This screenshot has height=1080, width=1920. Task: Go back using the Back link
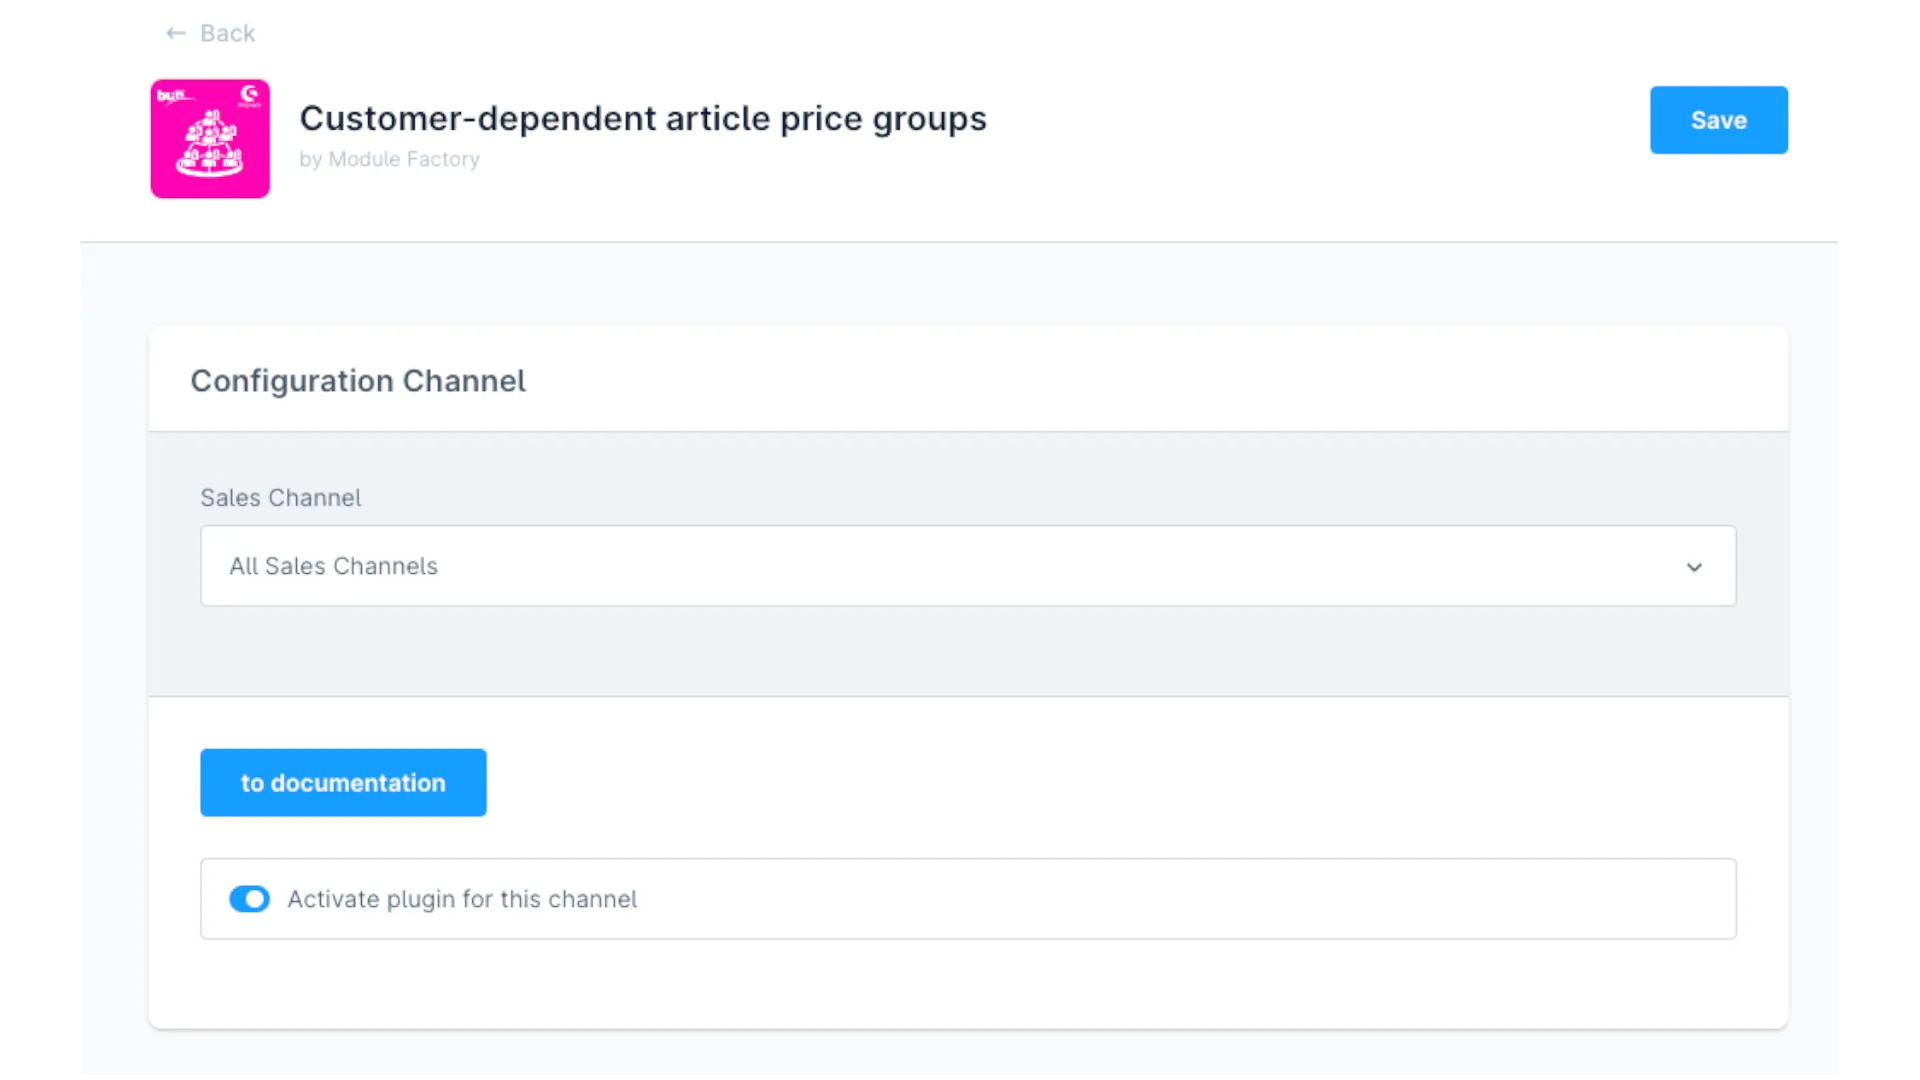tap(227, 33)
